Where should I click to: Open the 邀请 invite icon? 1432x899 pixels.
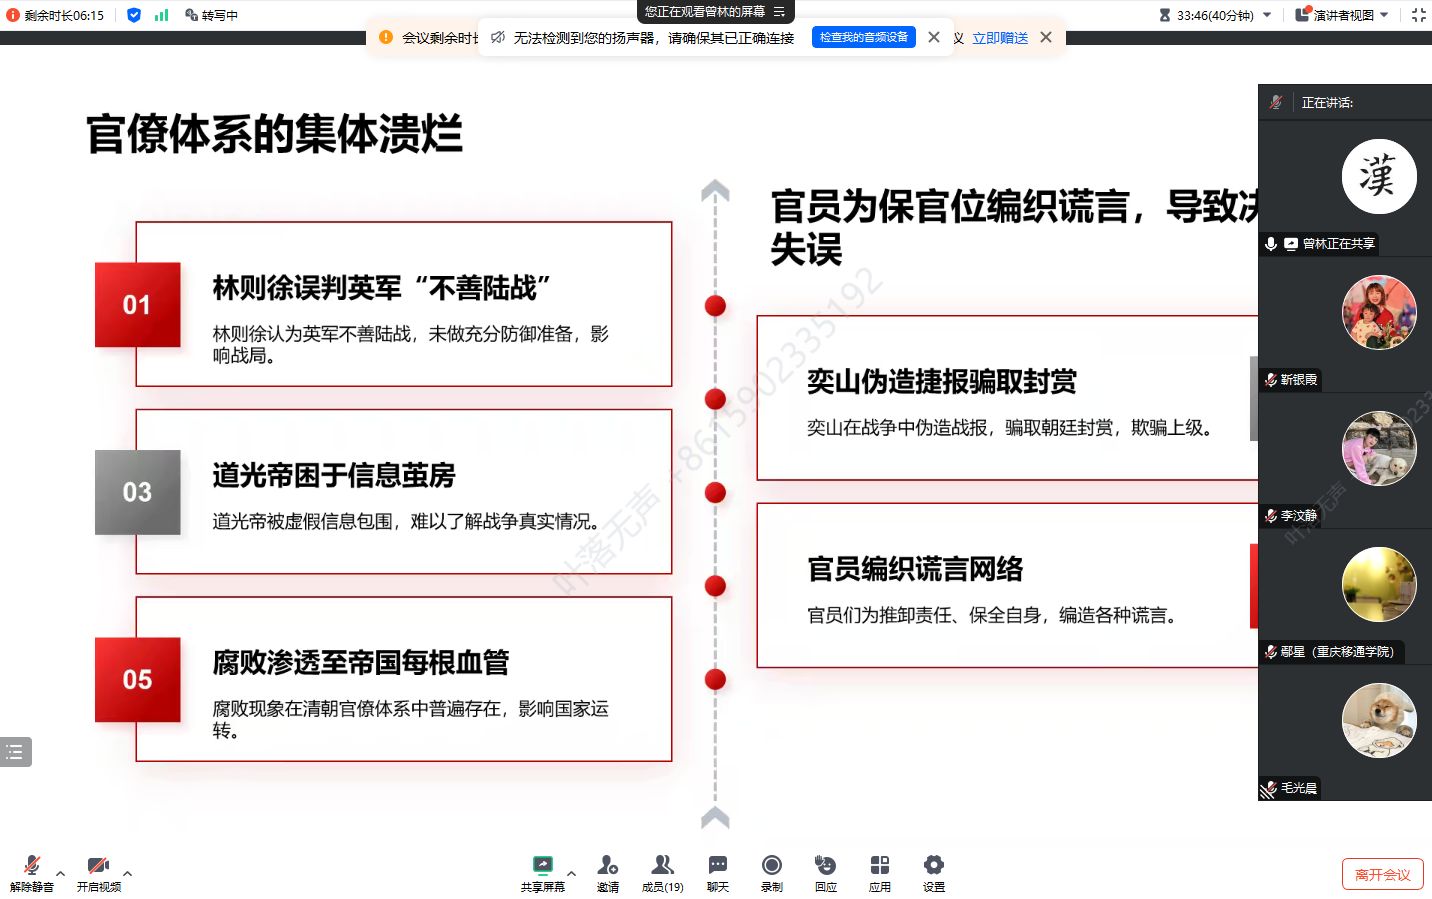point(607,871)
